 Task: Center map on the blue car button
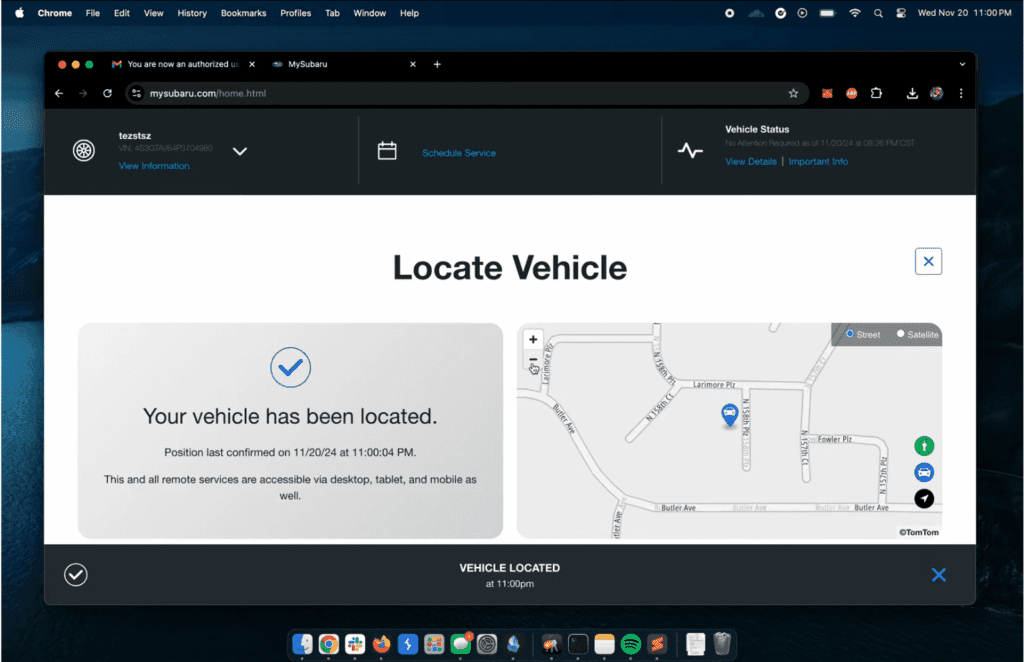[x=923, y=472]
